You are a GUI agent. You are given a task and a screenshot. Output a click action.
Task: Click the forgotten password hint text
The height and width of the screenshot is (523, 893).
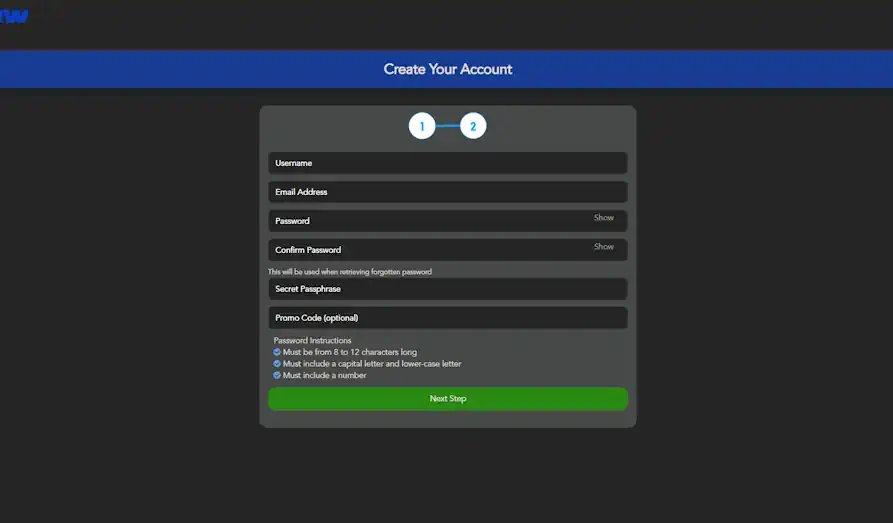pos(350,272)
